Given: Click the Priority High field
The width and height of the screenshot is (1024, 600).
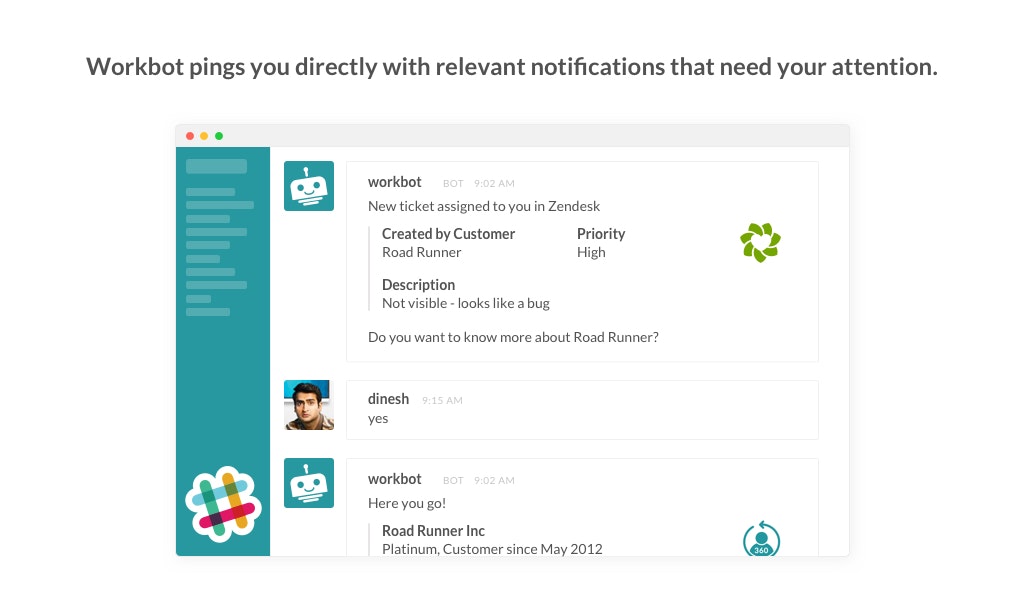Looking at the screenshot, I should [601, 242].
